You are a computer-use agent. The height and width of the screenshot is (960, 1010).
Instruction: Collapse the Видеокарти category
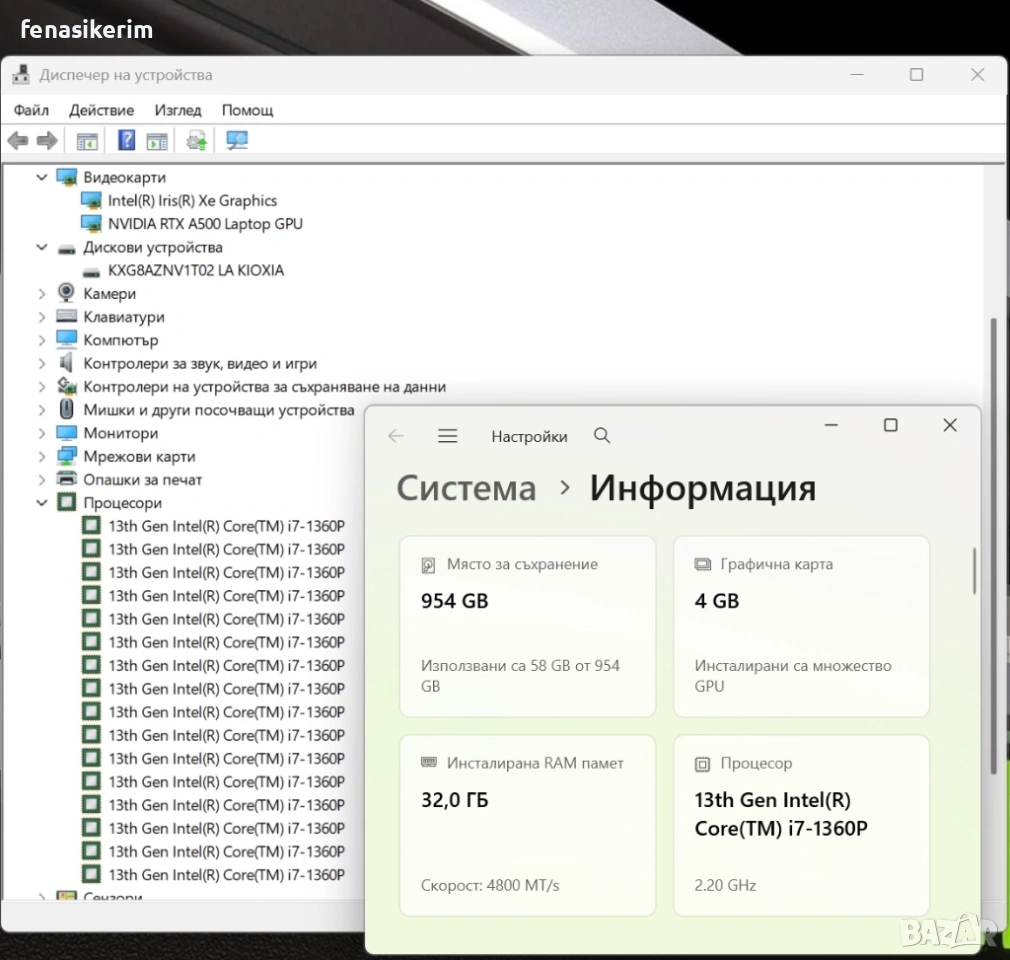point(42,177)
